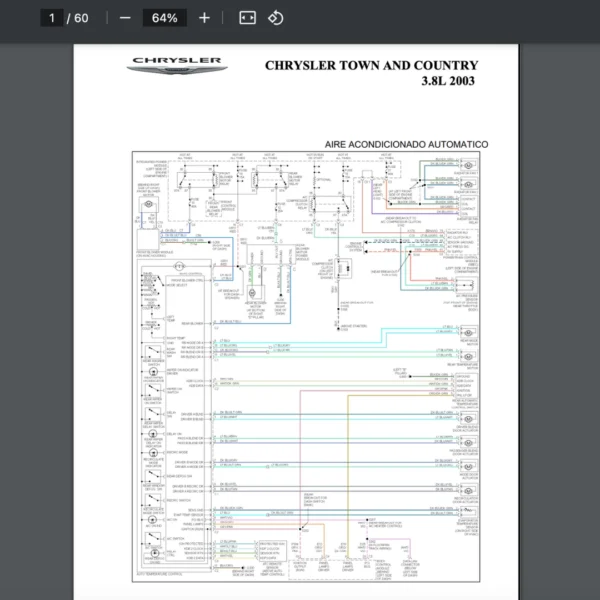This screenshot has width=600, height=600.
Task: Click the total page count 60
Action: (x=81, y=18)
